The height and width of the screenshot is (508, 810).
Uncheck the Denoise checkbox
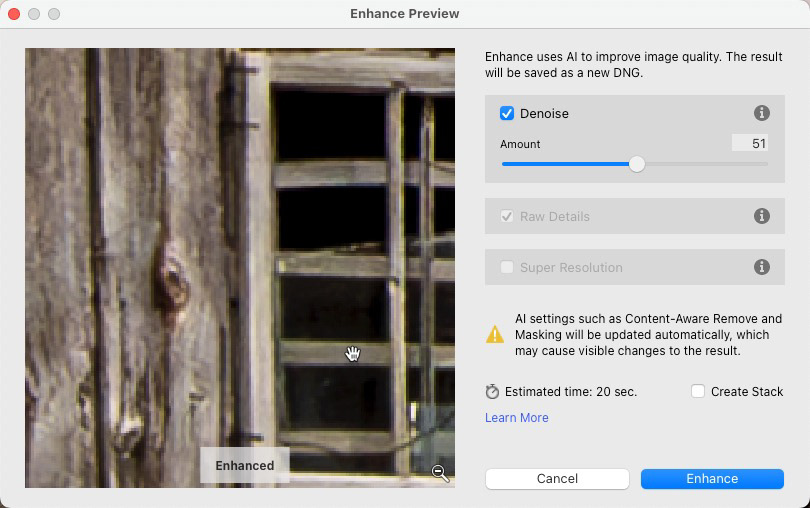point(507,113)
